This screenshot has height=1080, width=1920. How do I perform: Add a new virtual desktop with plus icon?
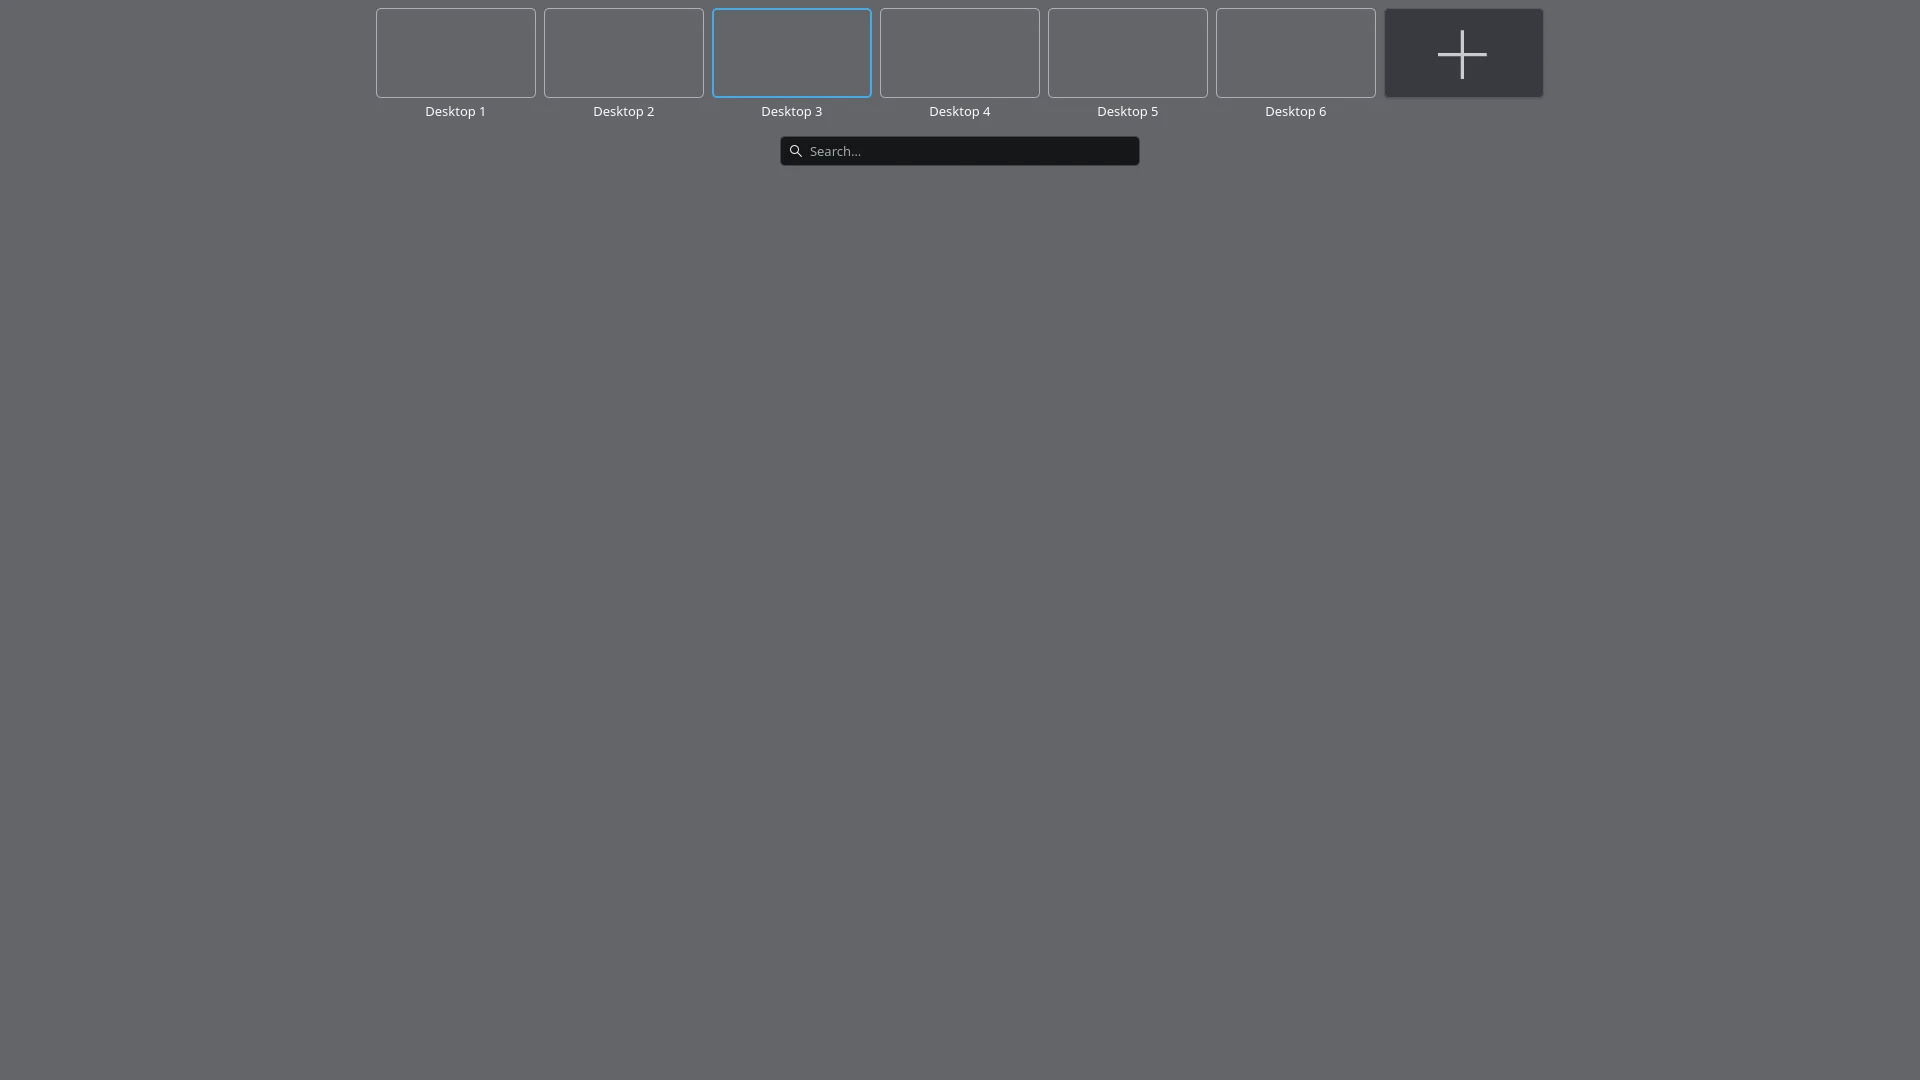click(1463, 53)
